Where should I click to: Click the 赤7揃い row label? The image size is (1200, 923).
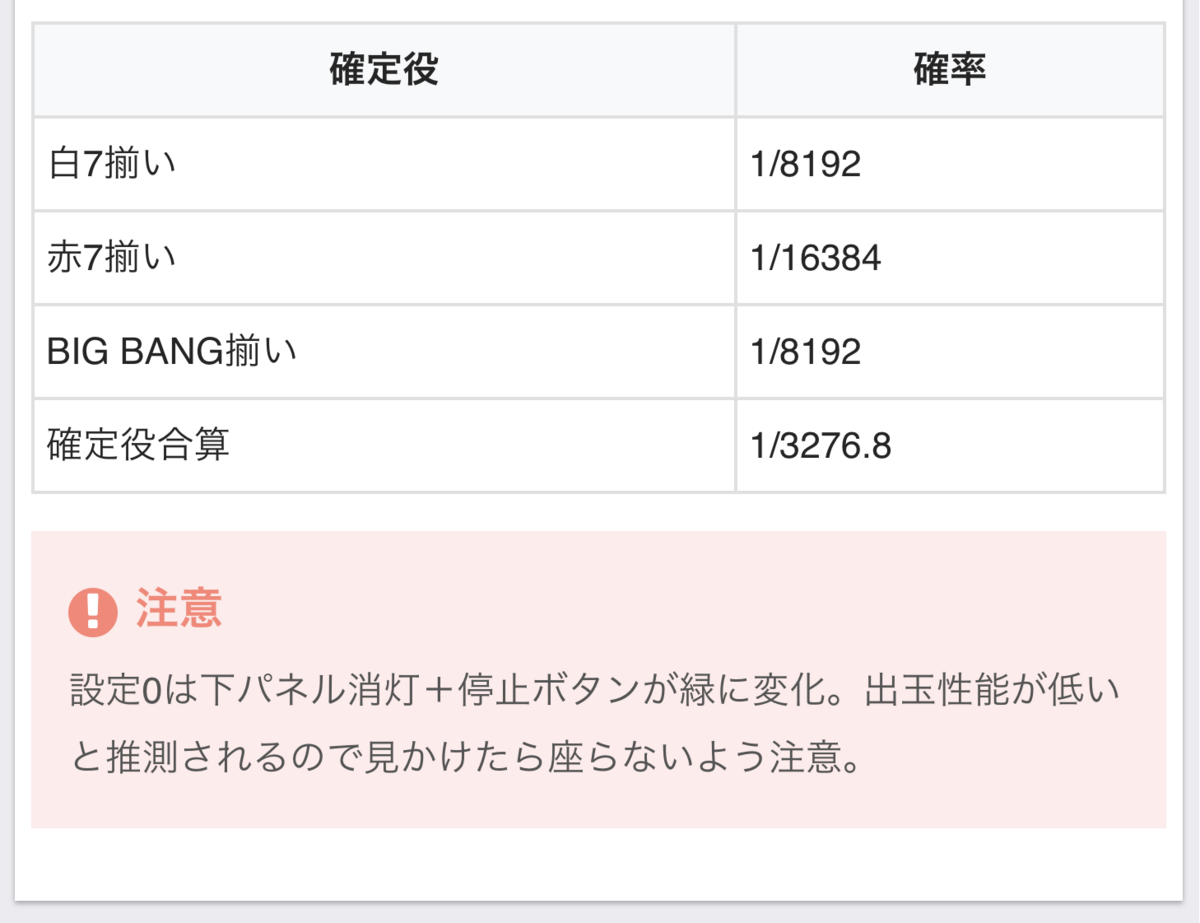tap(112, 258)
